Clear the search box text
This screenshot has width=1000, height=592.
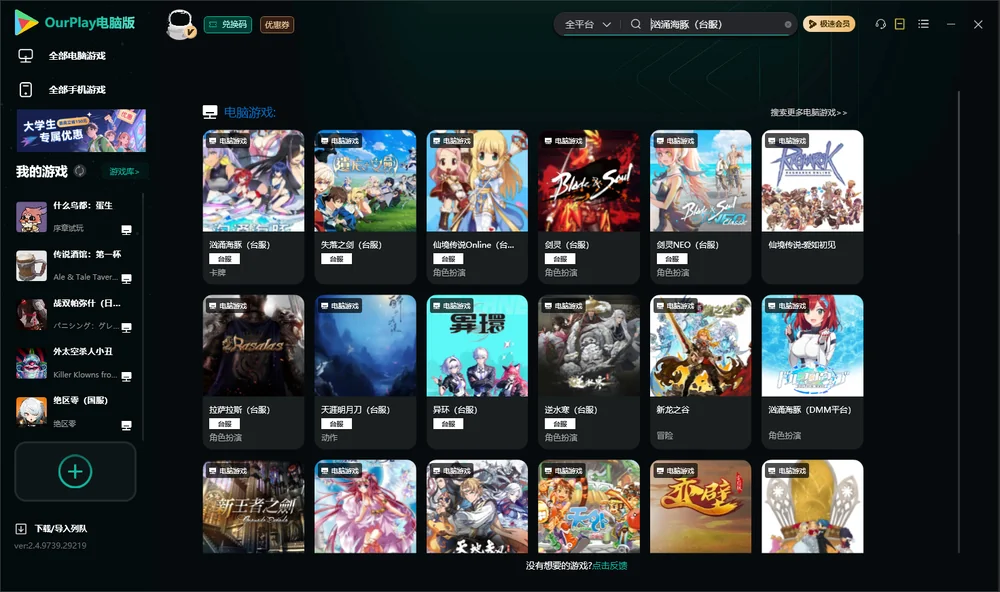click(x=788, y=24)
